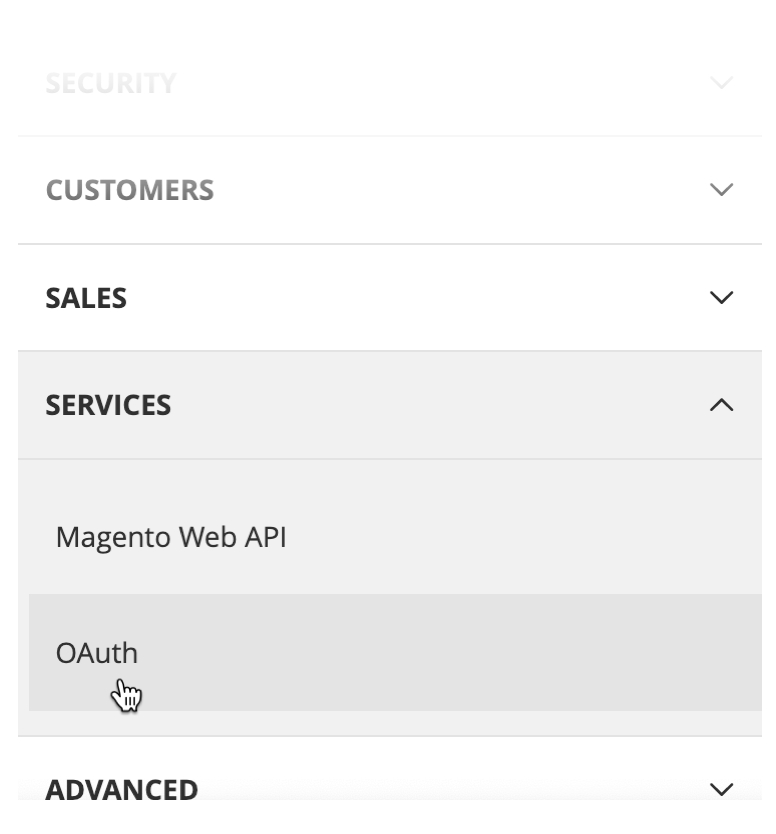Expand the SECURITY section heading
The width and height of the screenshot is (776, 834).
(x=111, y=83)
